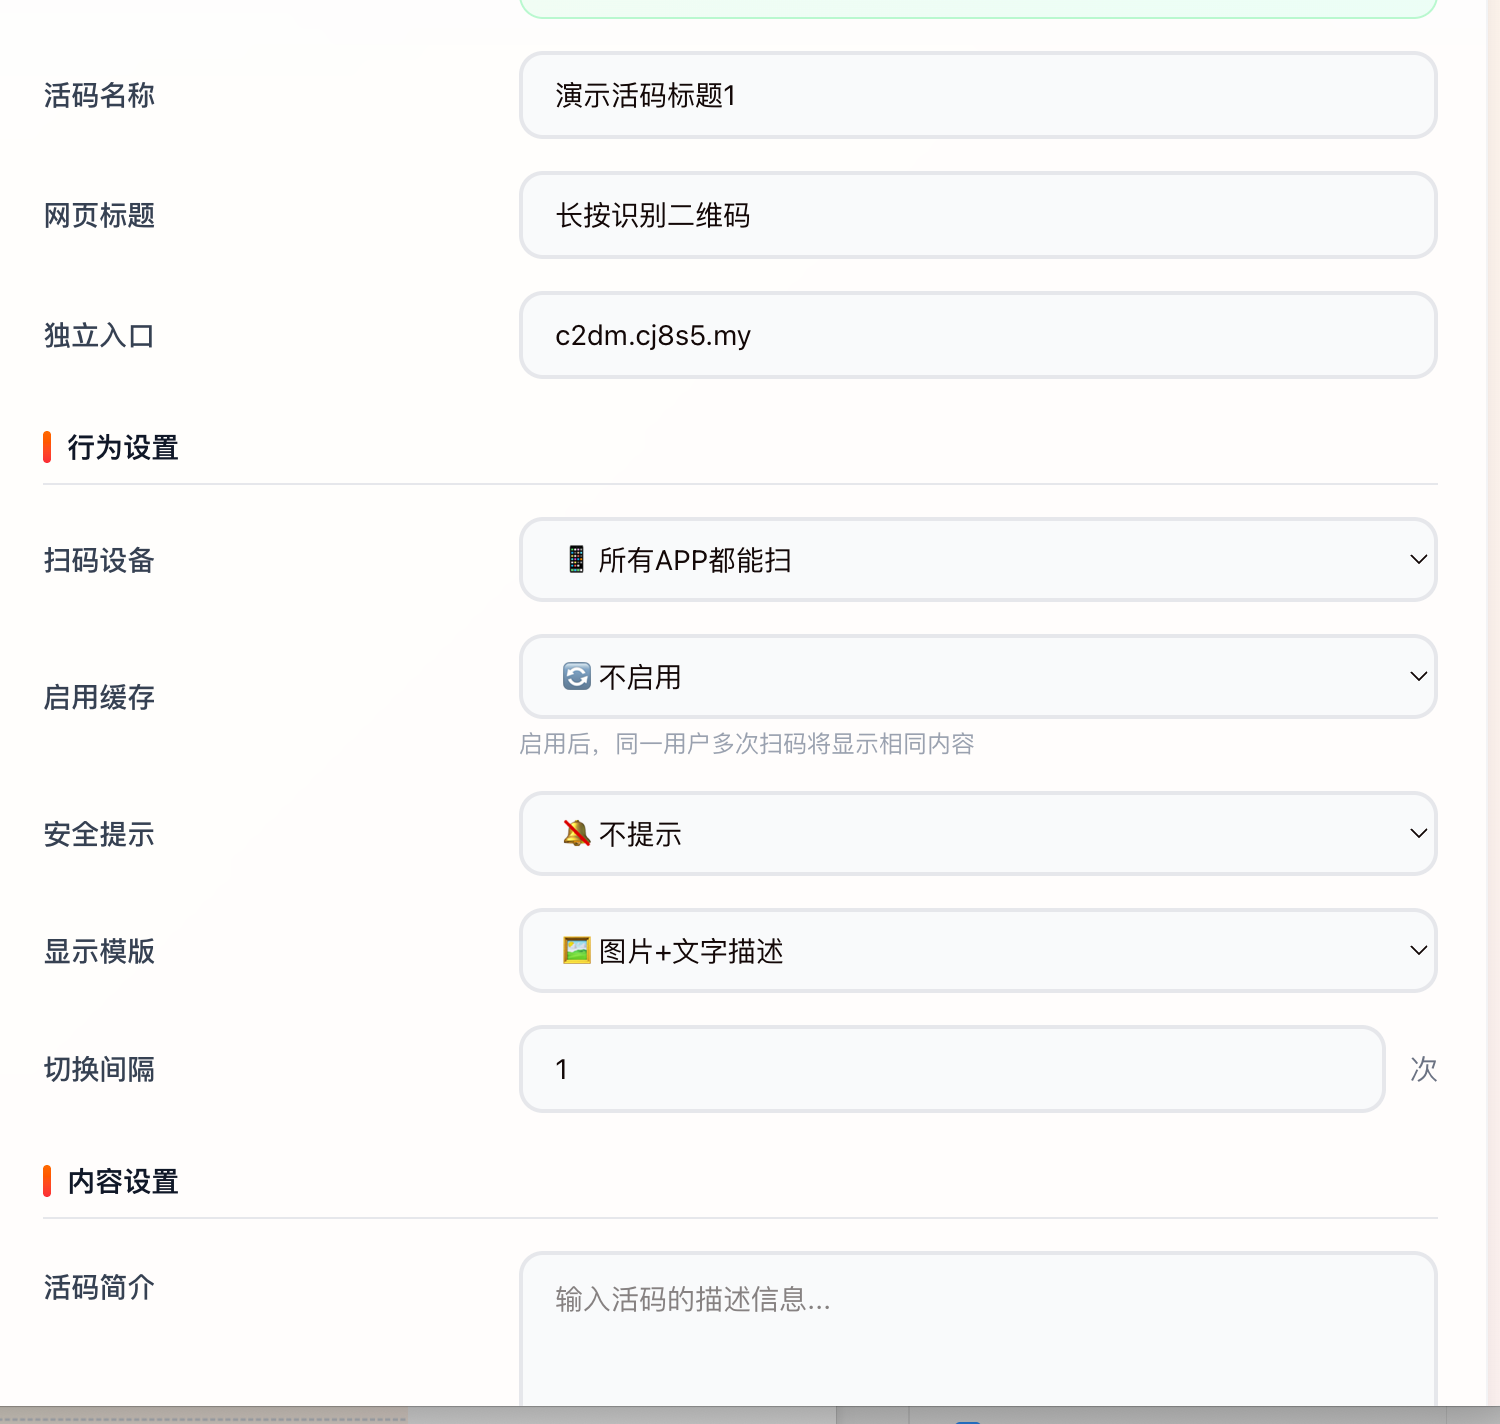Open the 启用缓存 dropdown showing 不启用

tap(978, 676)
